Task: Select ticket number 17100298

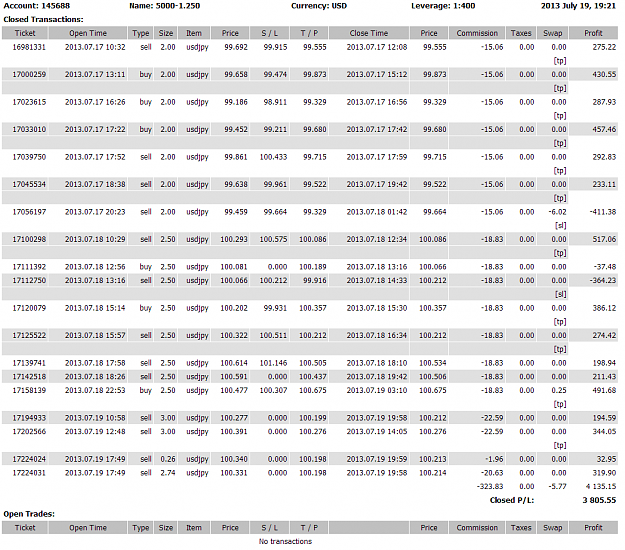Action: (29, 240)
